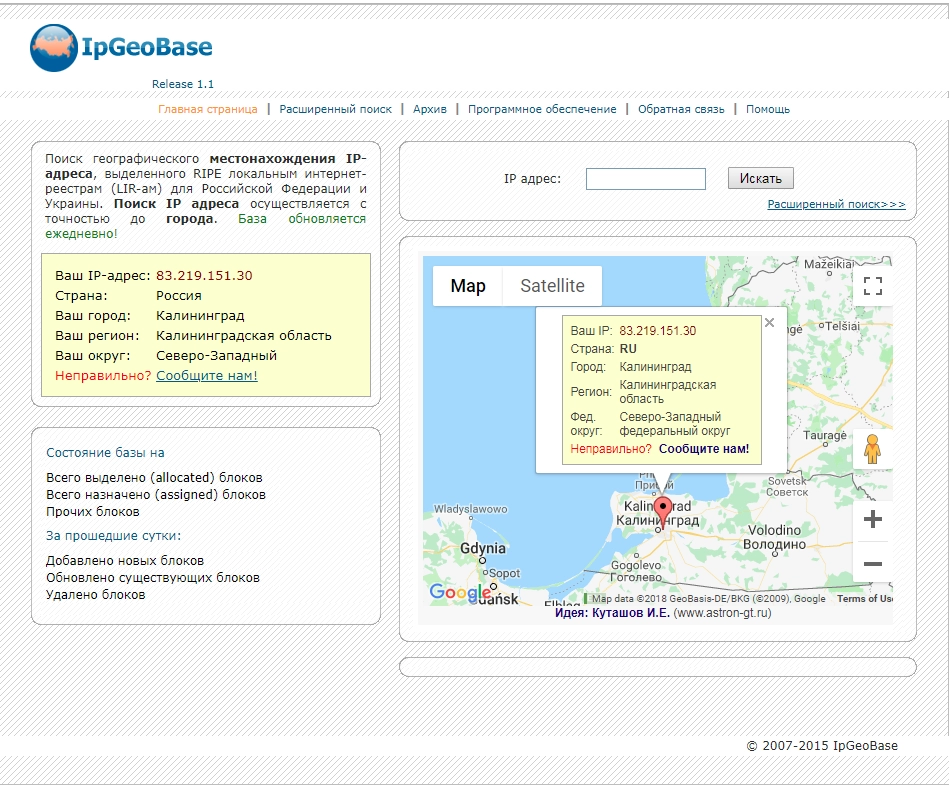949x786 pixels.
Task: Click Sopot label on map
Action: (504, 573)
